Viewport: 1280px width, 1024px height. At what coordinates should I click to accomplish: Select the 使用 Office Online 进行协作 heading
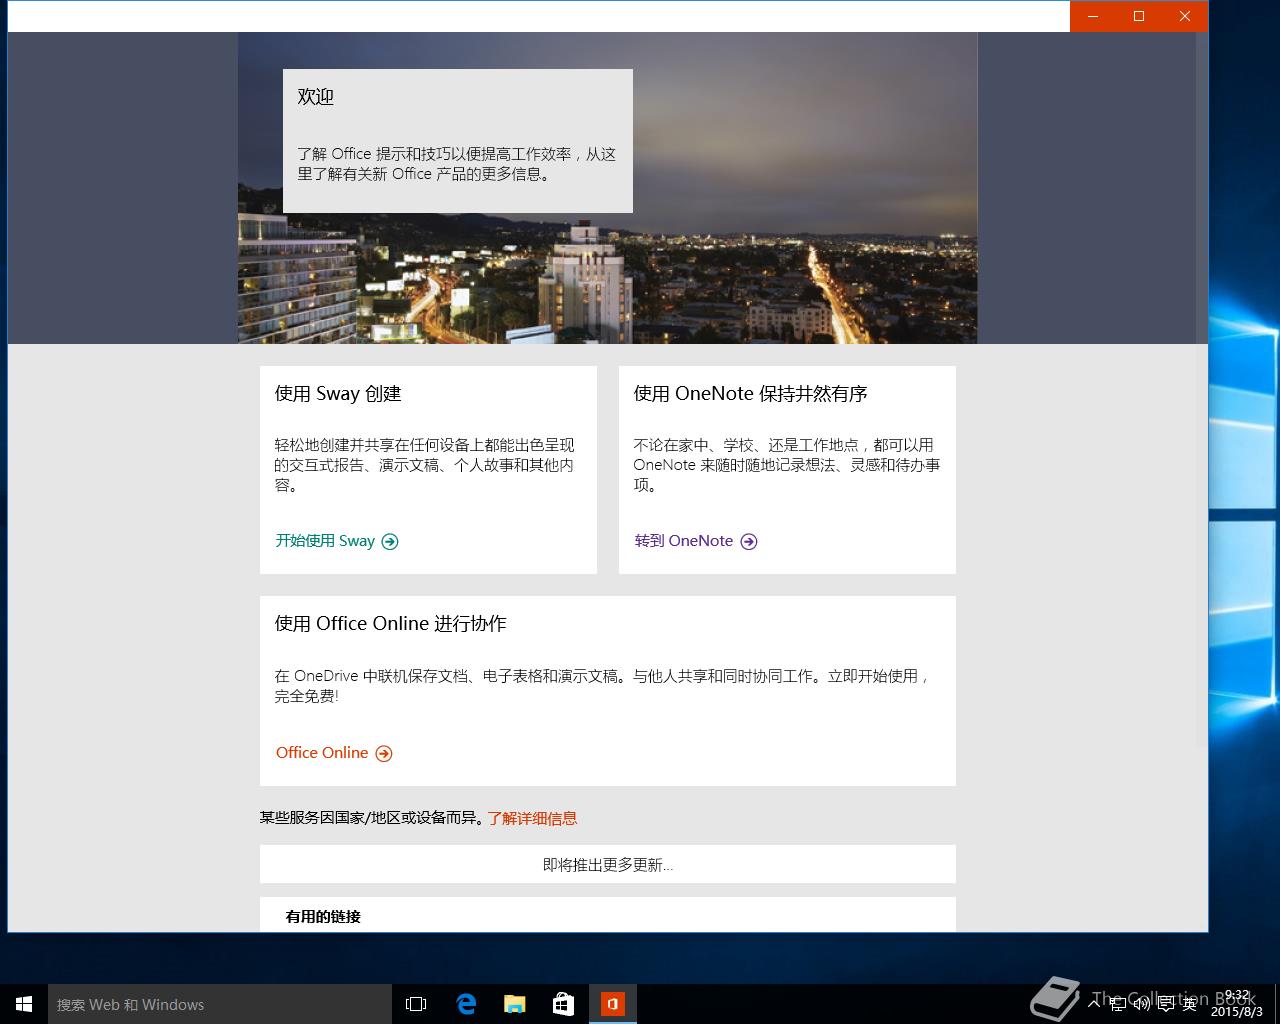pos(391,624)
